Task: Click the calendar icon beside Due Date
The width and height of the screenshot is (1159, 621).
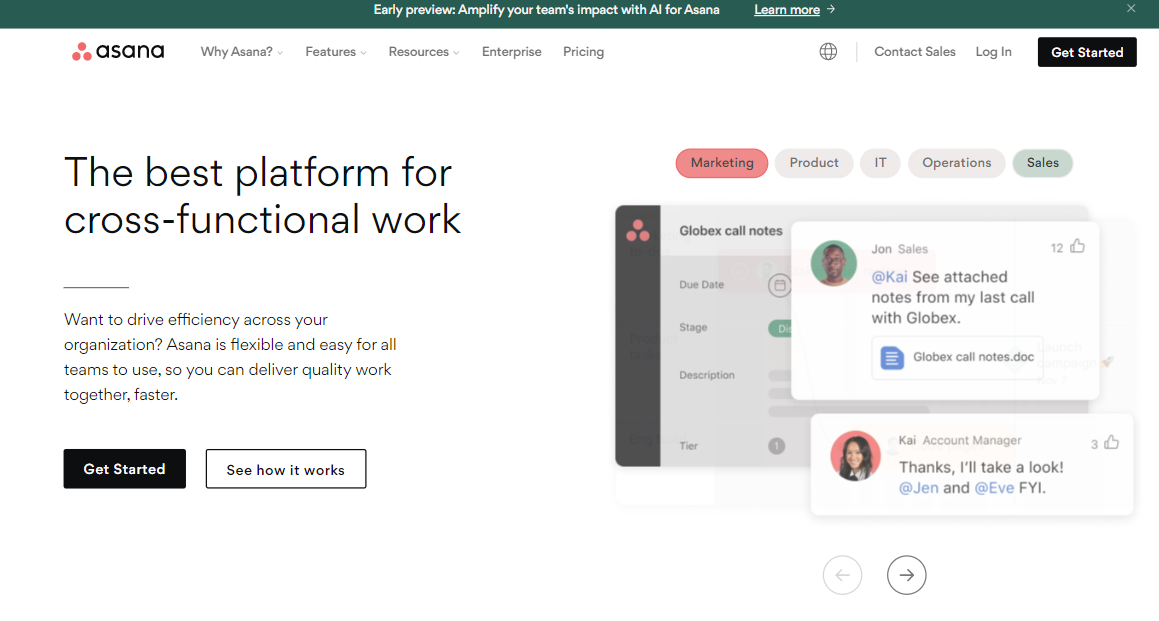Action: click(x=779, y=285)
